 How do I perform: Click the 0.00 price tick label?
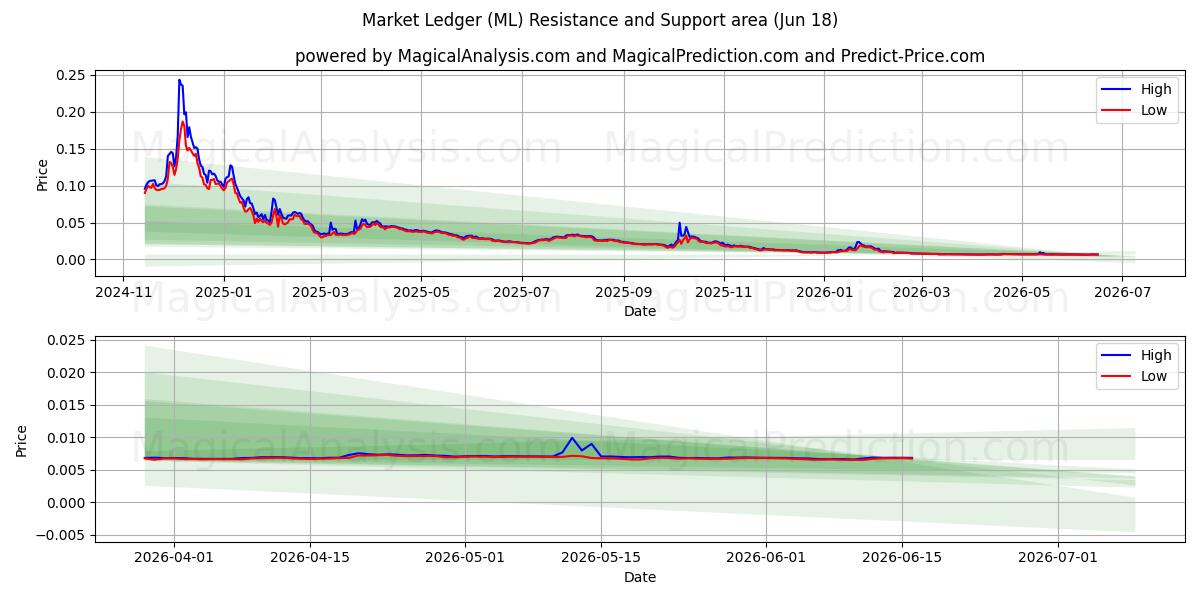click(70, 260)
